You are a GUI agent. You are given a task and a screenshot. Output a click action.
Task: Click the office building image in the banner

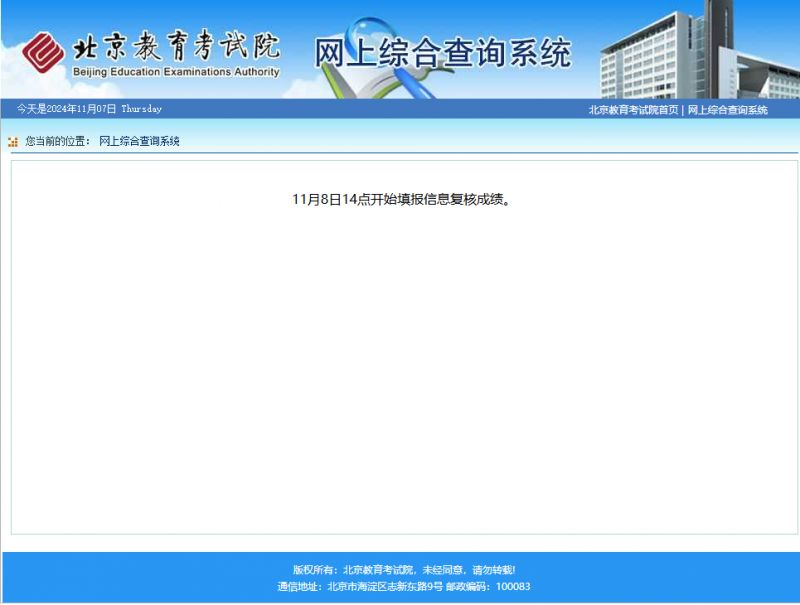(699, 50)
